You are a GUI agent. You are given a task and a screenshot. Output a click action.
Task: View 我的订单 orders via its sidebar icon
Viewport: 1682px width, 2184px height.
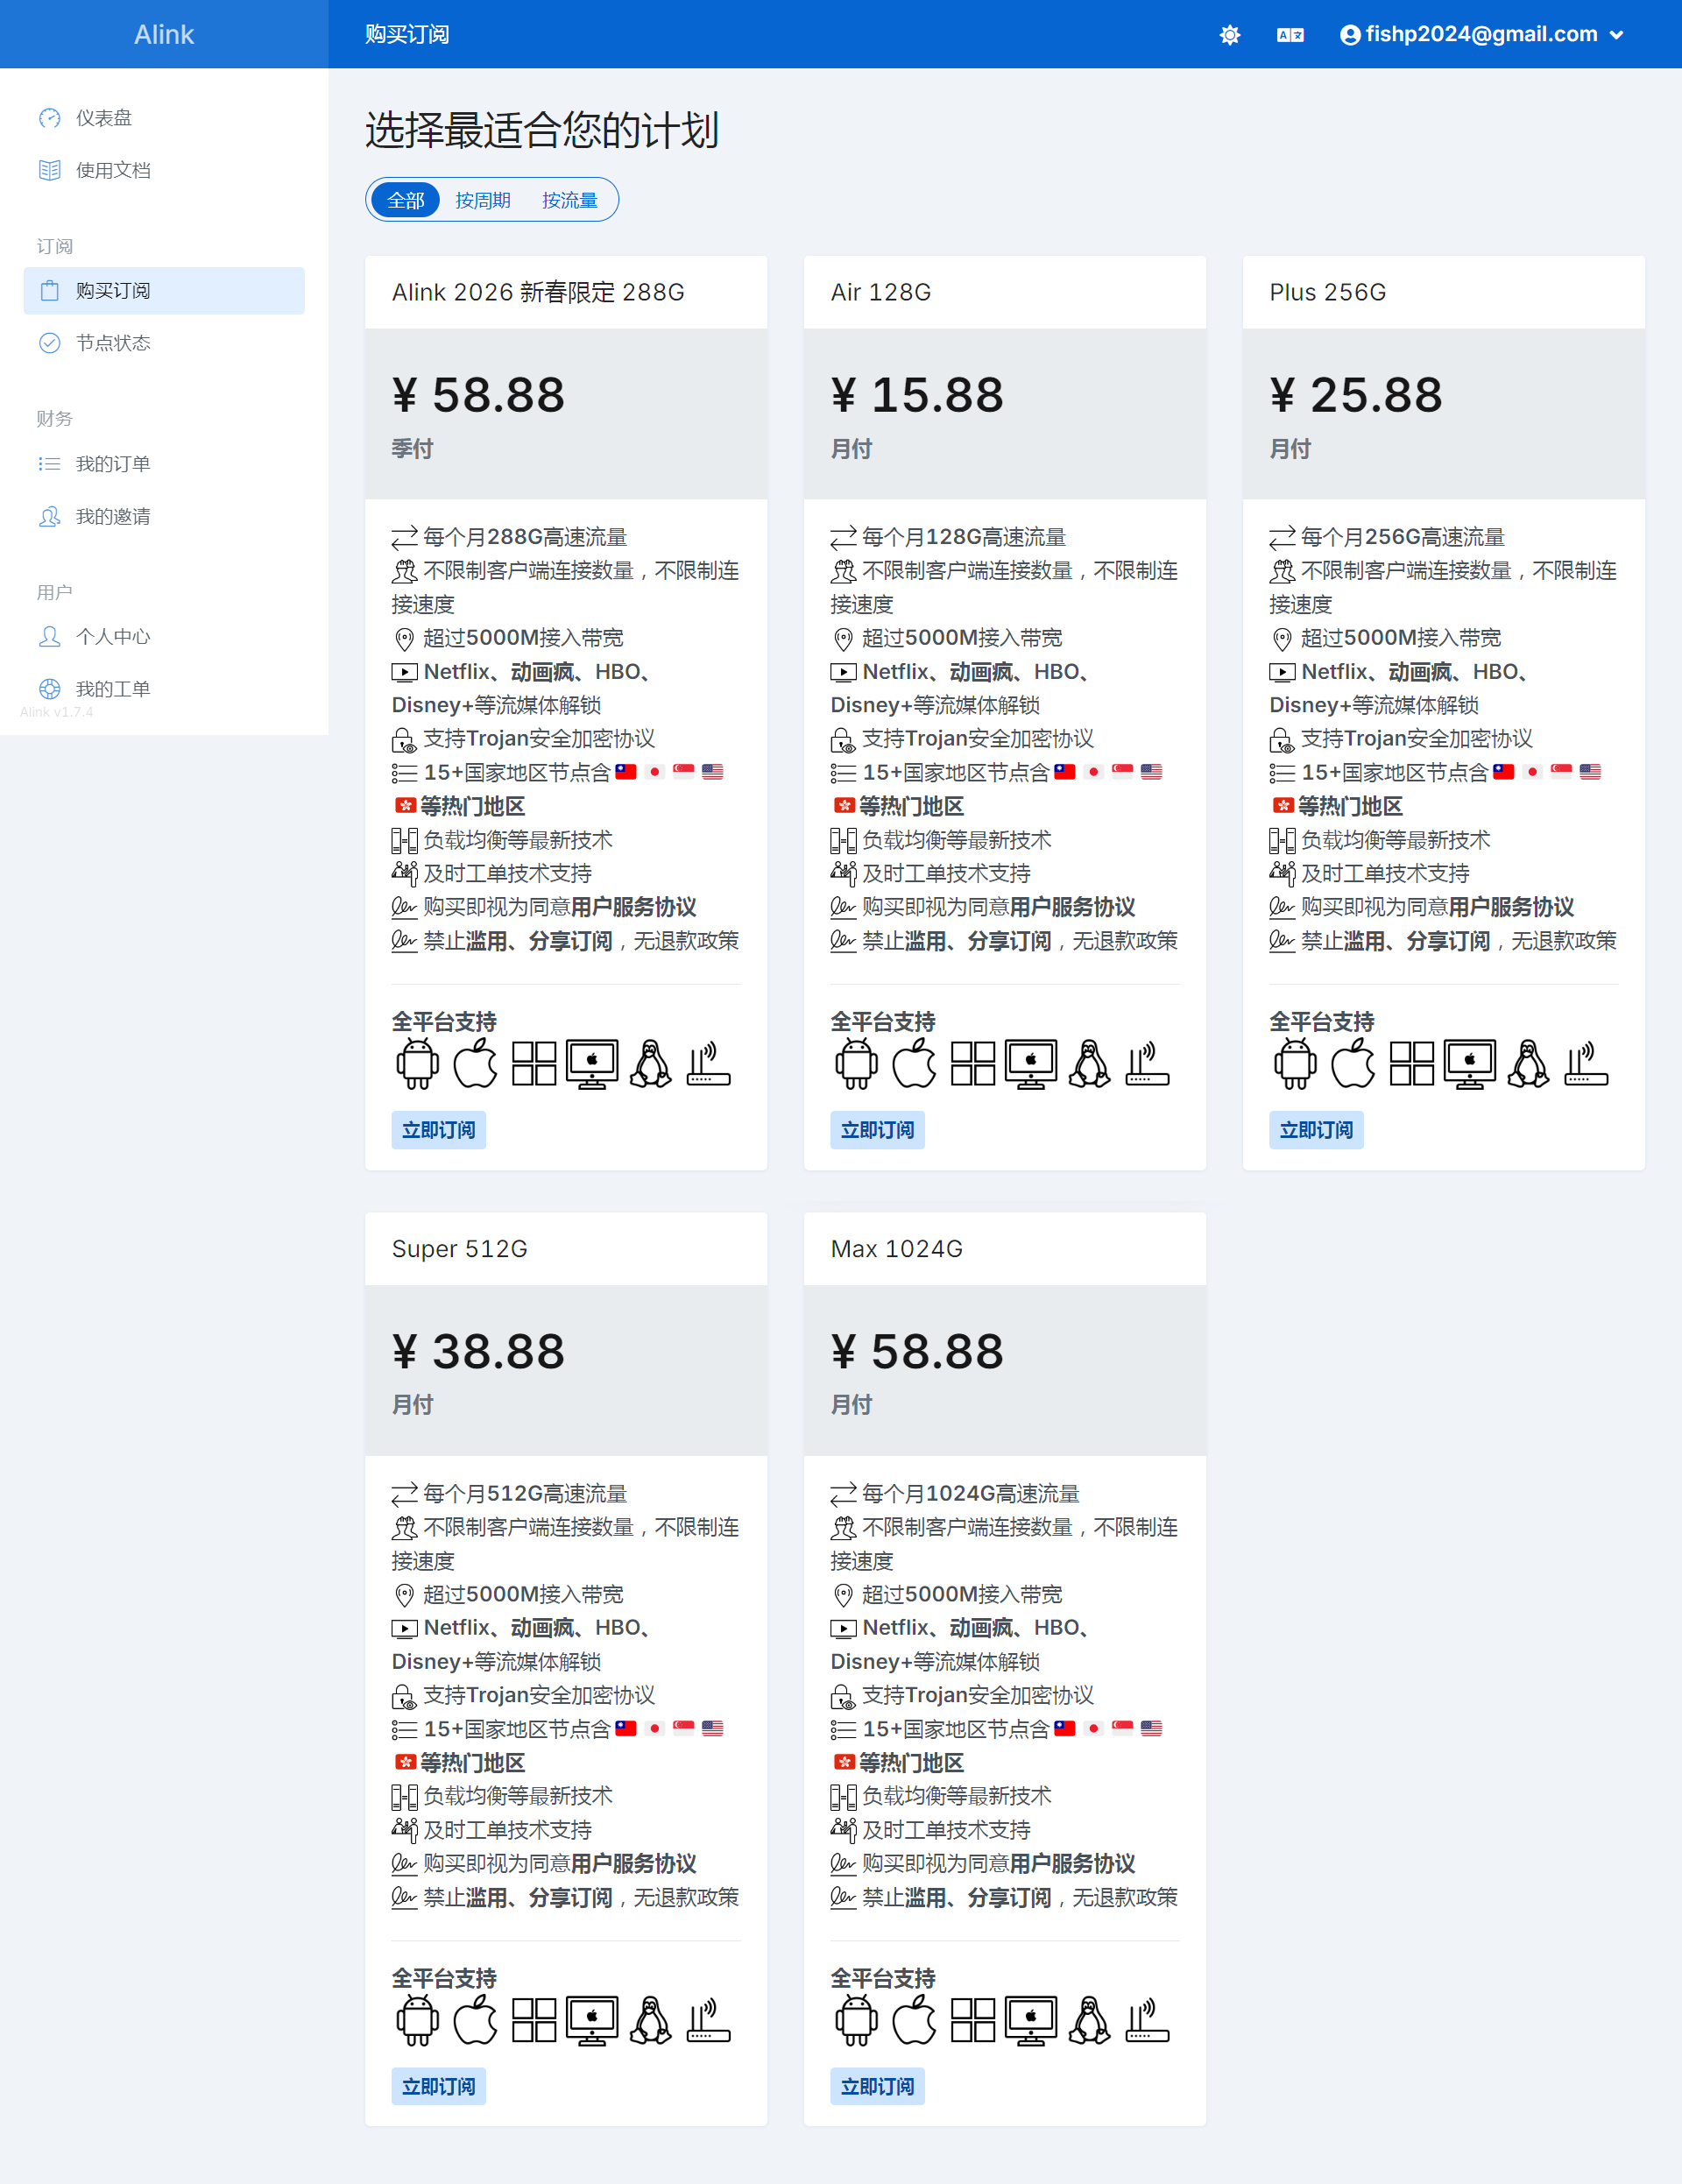(x=50, y=463)
